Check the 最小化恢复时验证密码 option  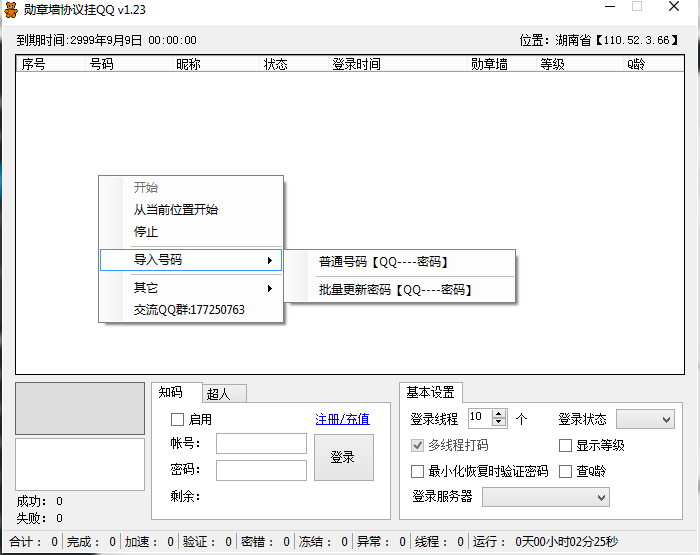pyautogui.click(x=418, y=471)
